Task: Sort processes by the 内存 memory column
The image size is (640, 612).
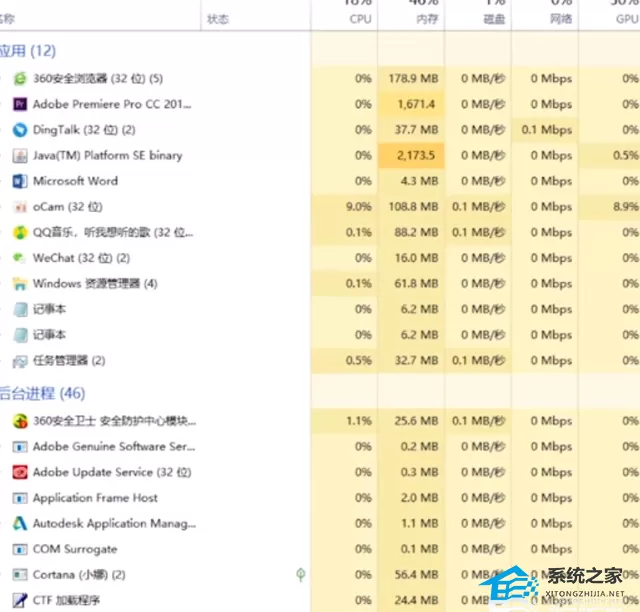Action: (x=411, y=15)
